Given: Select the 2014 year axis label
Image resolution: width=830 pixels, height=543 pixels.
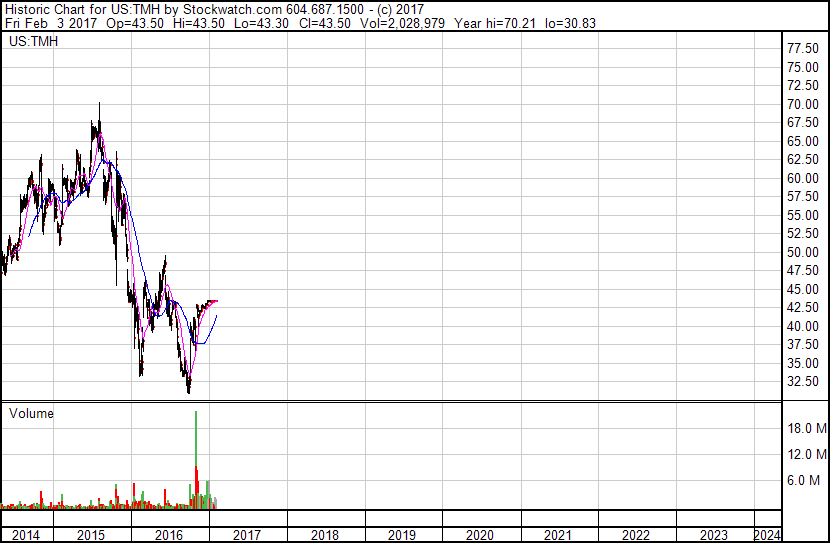Looking at the screenshot, I should (25, 535).
